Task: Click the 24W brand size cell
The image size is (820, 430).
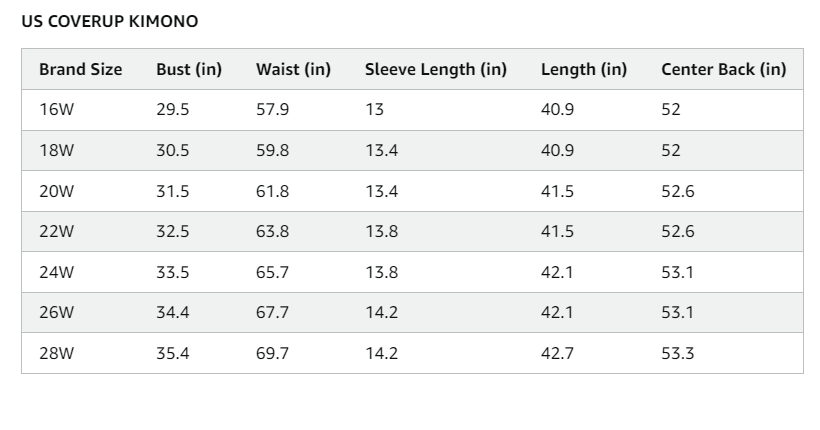Action: (57, 272)
